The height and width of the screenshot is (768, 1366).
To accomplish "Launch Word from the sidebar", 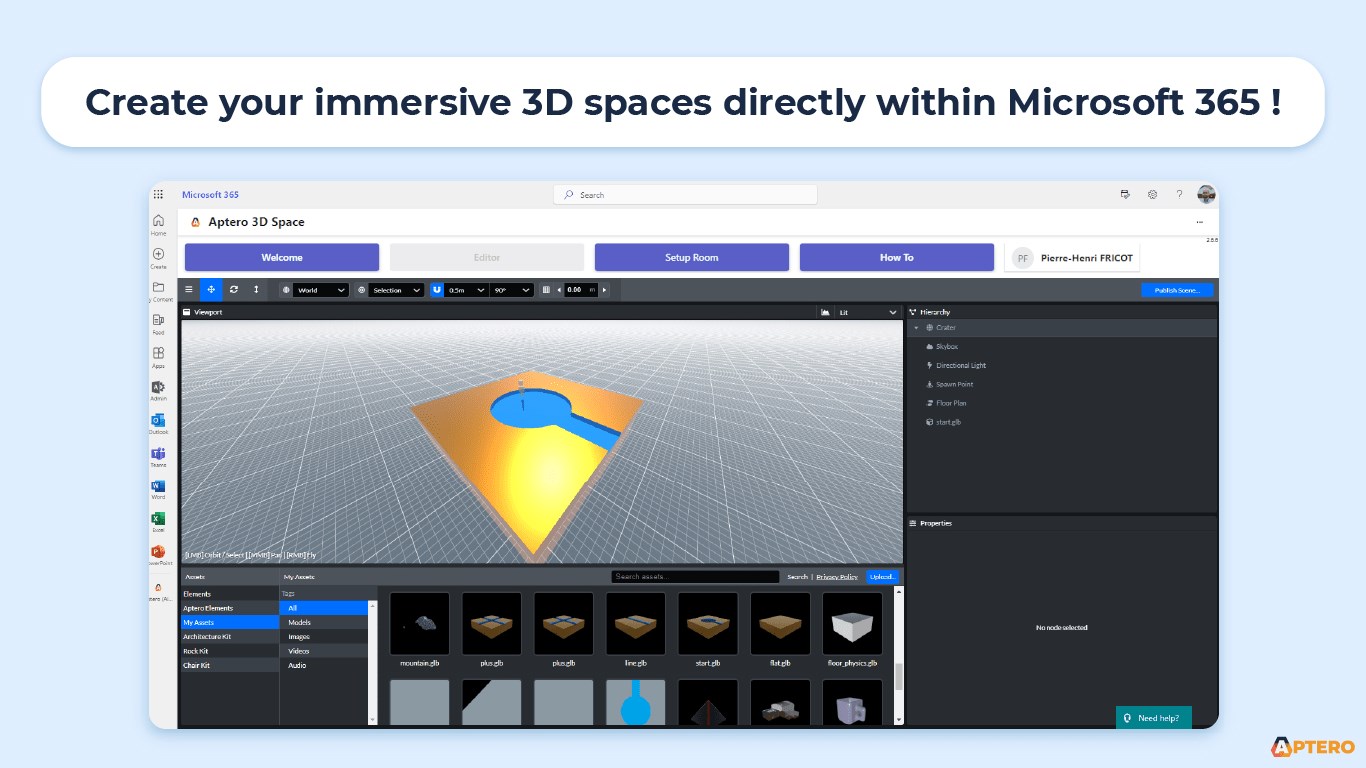I will (x=158, y=490).
